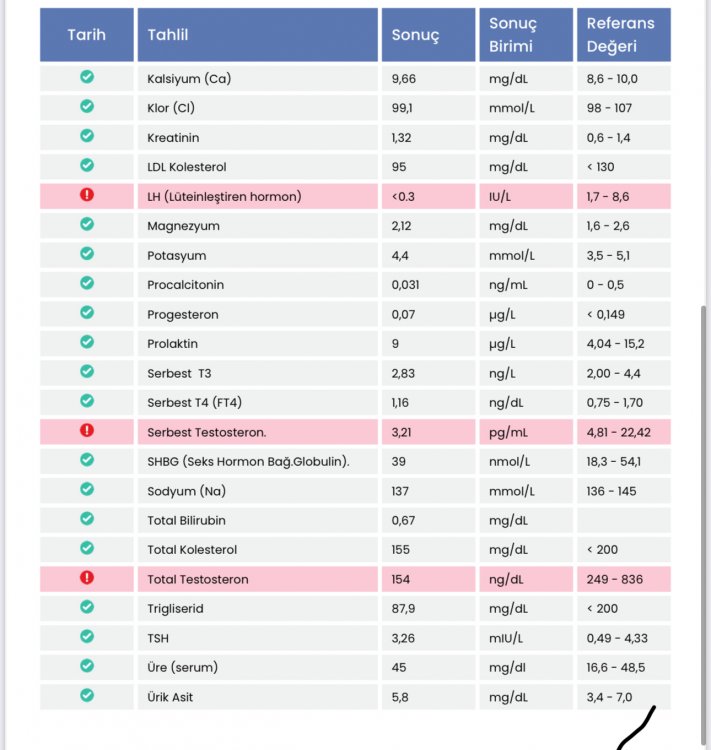Click the green checkmark next to Kalsiyum (Ca)
The height and width of the screenshot is (750, 711).
87,77
